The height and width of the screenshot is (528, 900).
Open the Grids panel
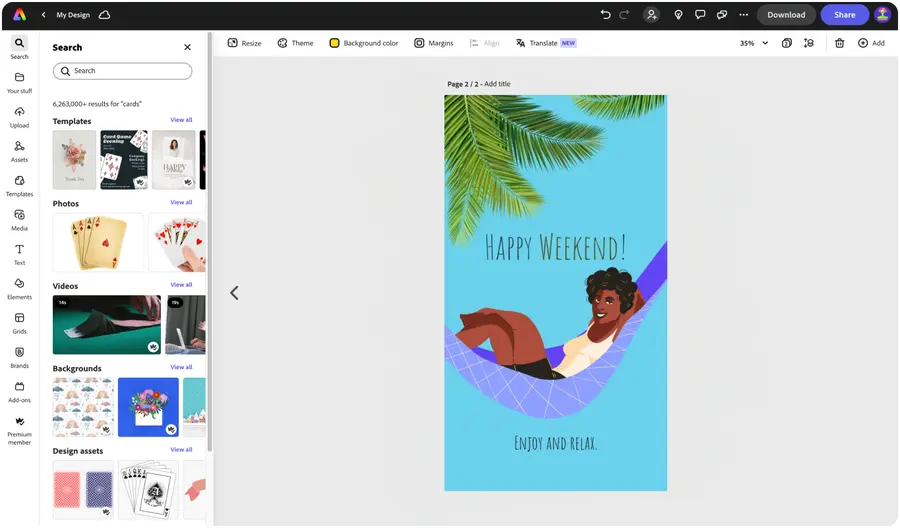coord(19,322)
